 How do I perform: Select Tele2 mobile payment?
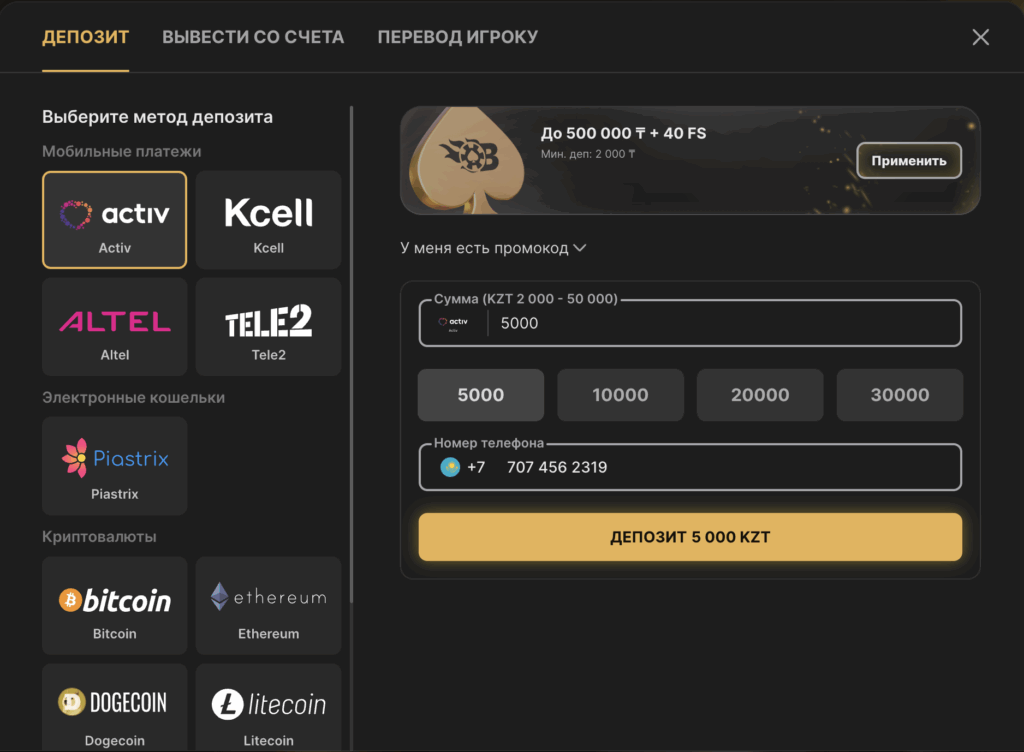(268, 327)
